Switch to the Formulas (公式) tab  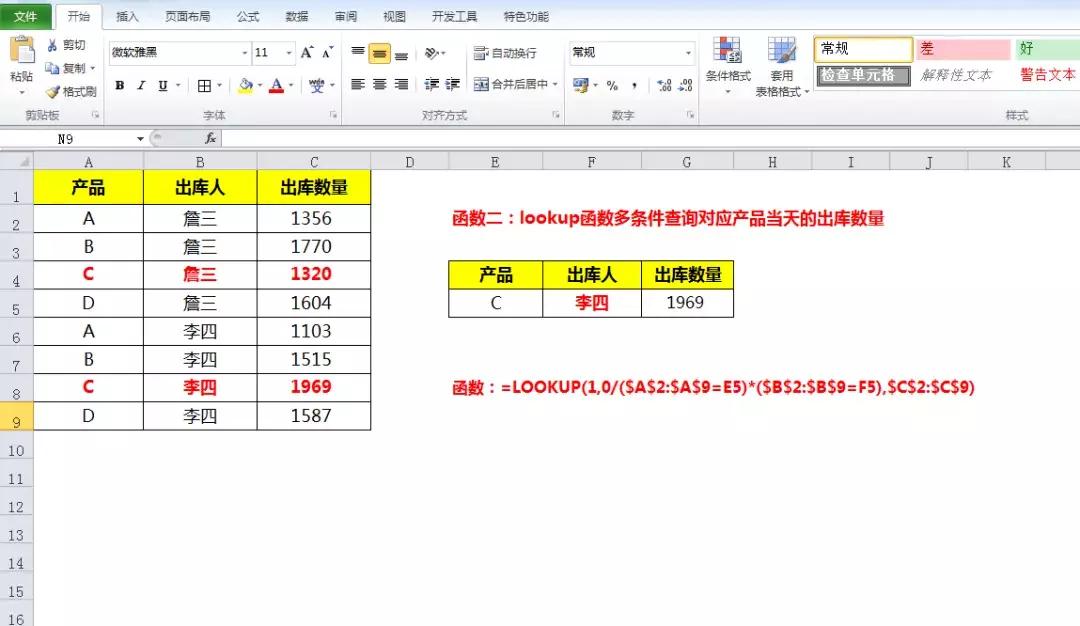[248, 17]
